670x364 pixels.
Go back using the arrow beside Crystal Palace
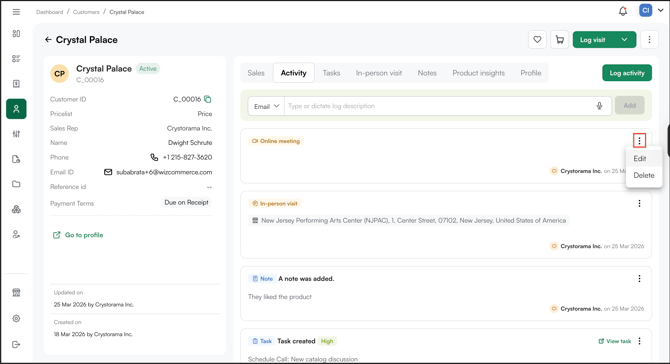[x=48, y=40]
